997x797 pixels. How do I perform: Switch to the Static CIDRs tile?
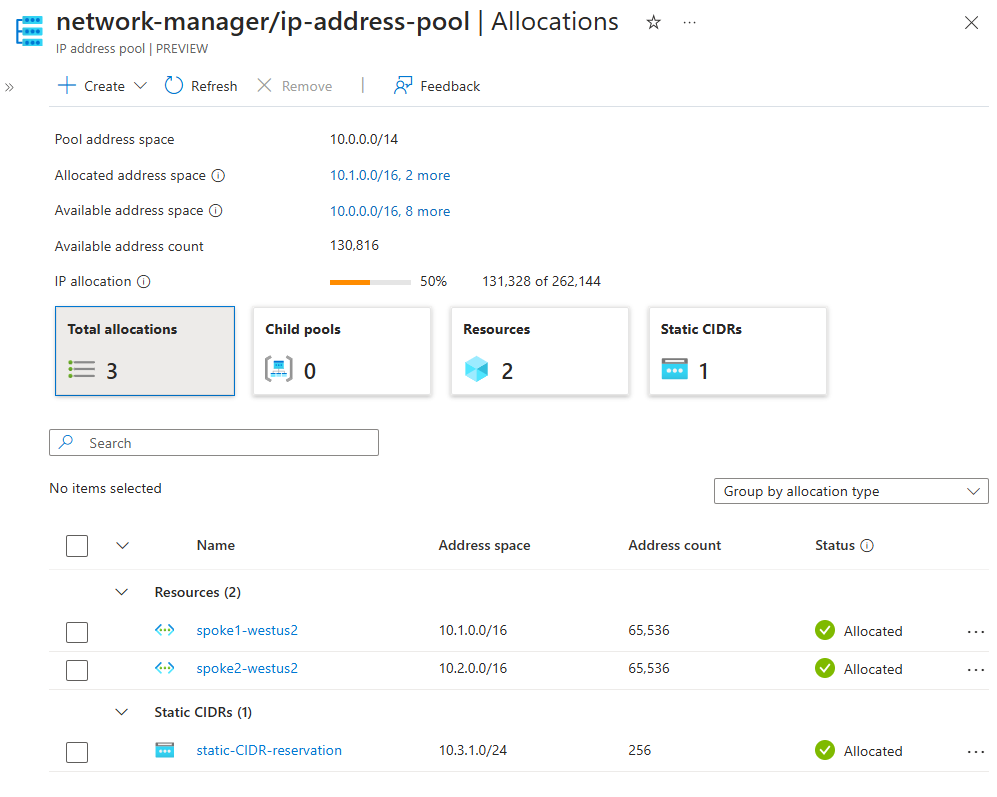click(x=738, y=351)
